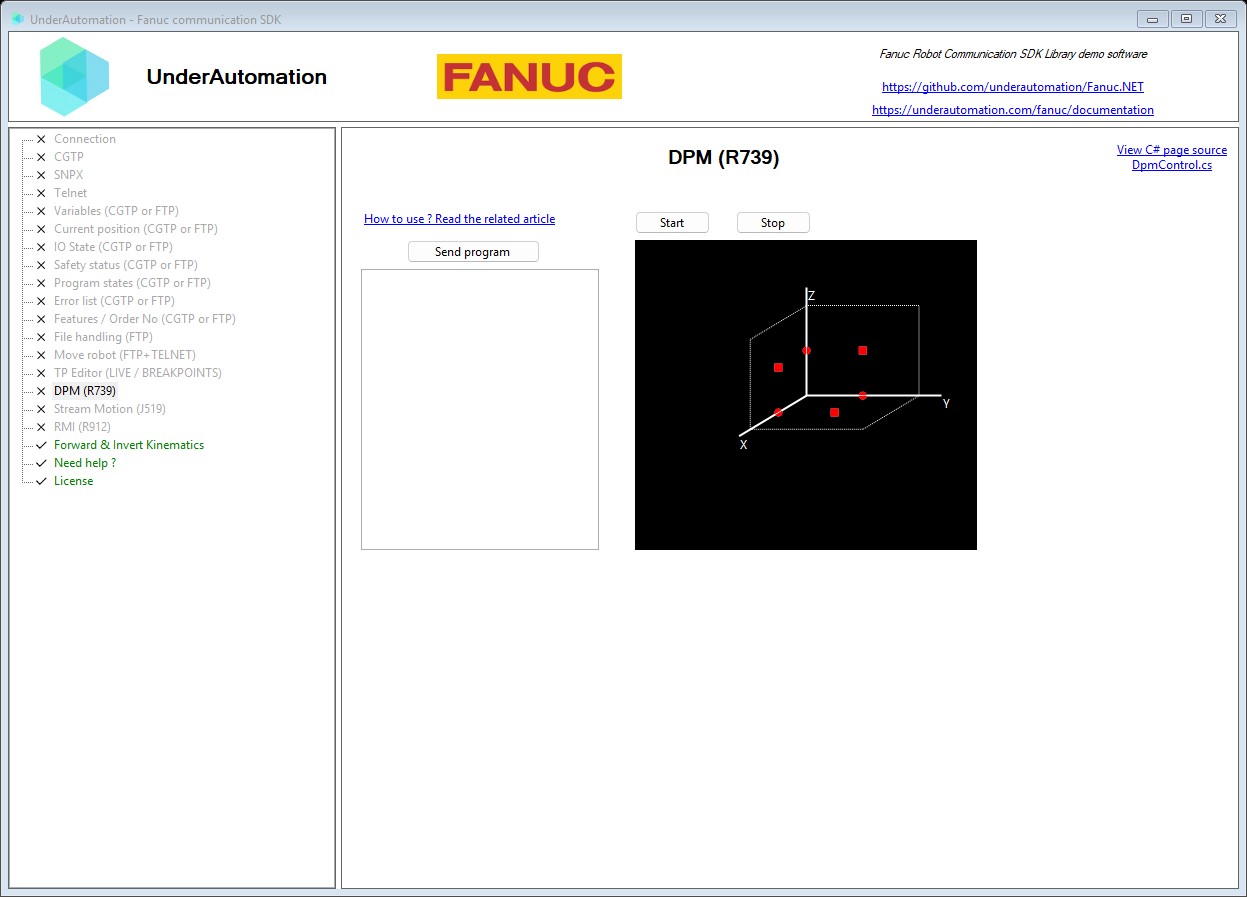Open the Connection tree item

point(85,139)
